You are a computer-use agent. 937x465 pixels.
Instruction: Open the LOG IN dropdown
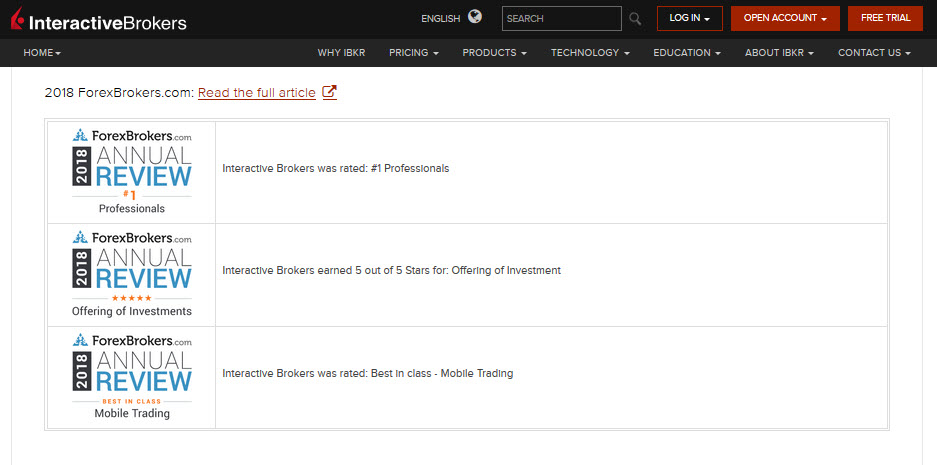(689, 19)
